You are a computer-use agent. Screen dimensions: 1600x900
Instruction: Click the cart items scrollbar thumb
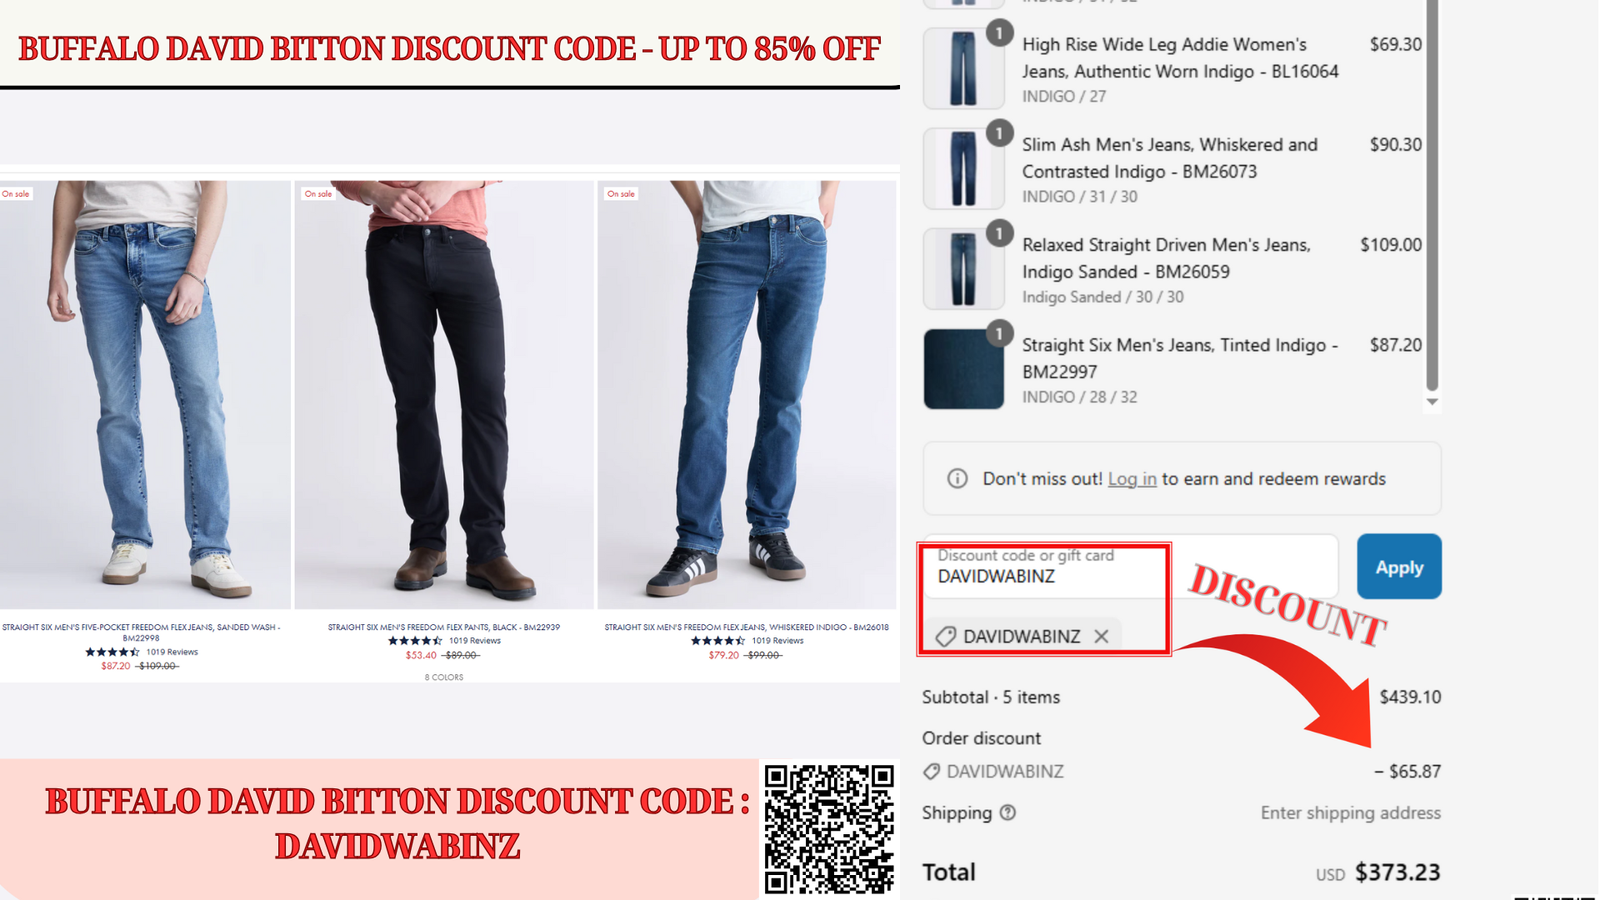click(x=1432, y=195)
